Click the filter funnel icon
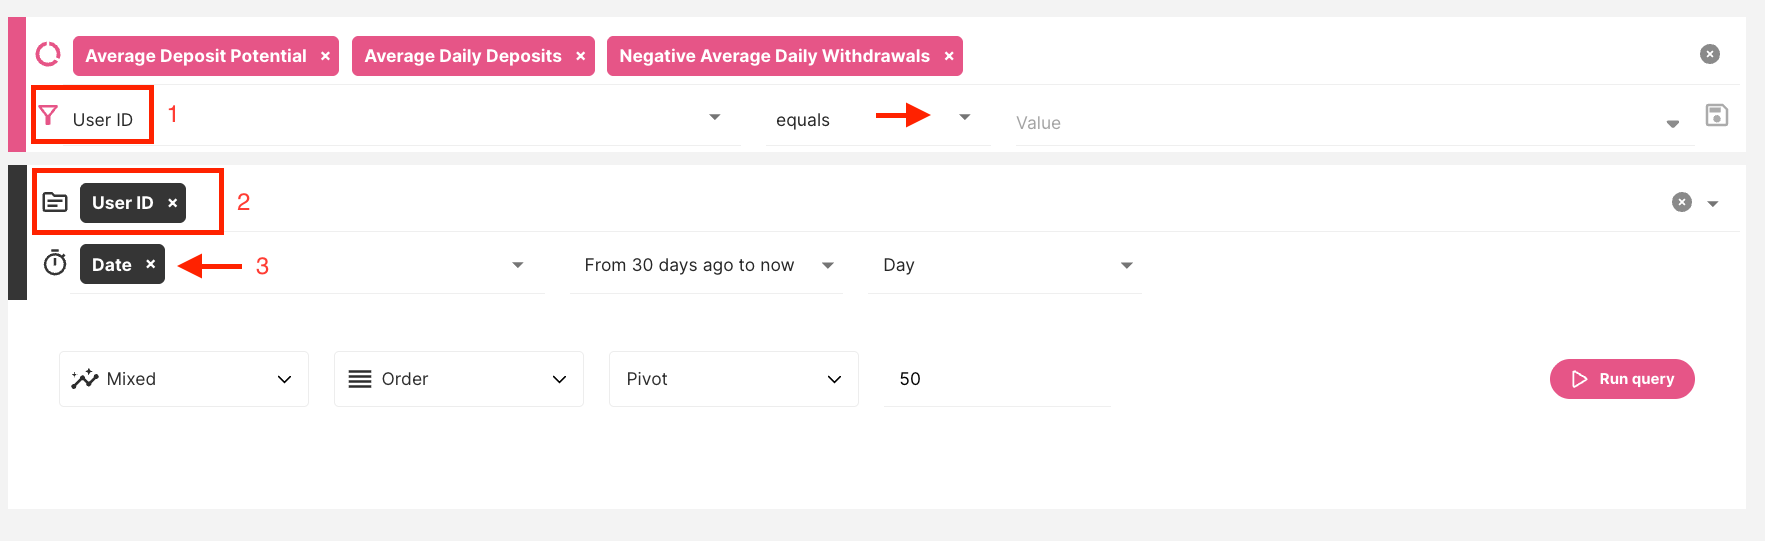Screen dimensions: 1765x541 (x=48, y=116)
